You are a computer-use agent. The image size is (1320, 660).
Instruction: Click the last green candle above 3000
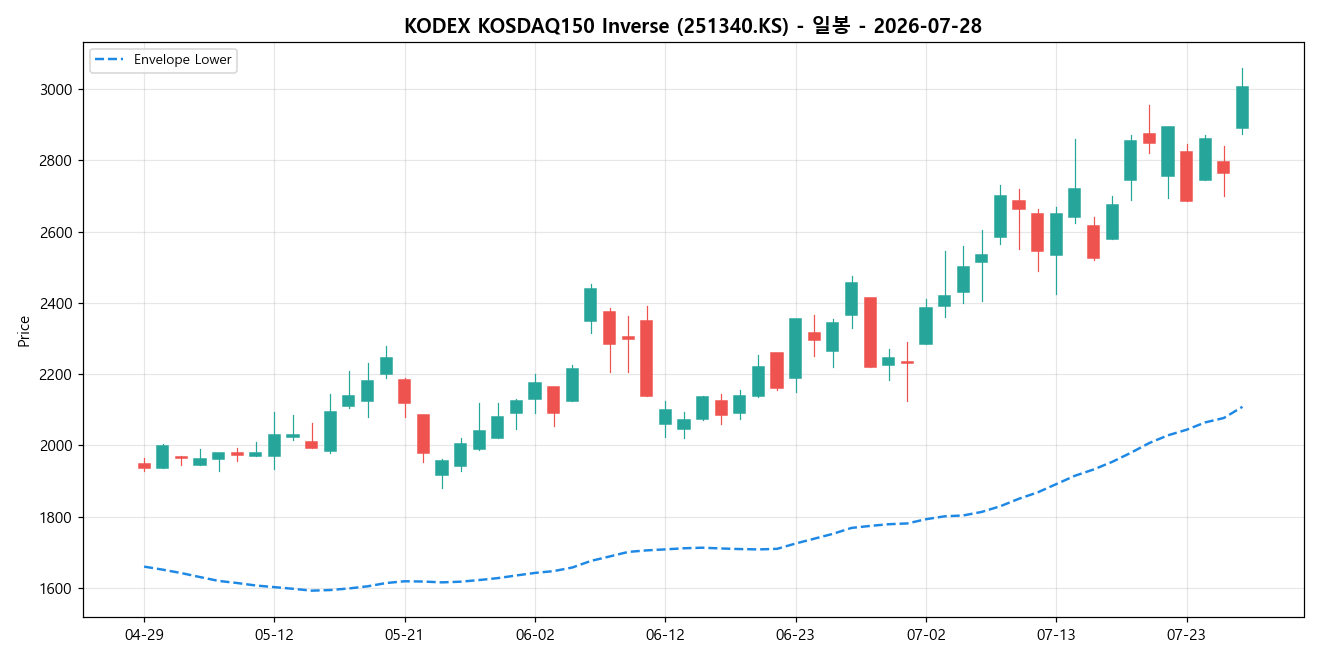click(x=1242, y=107)
